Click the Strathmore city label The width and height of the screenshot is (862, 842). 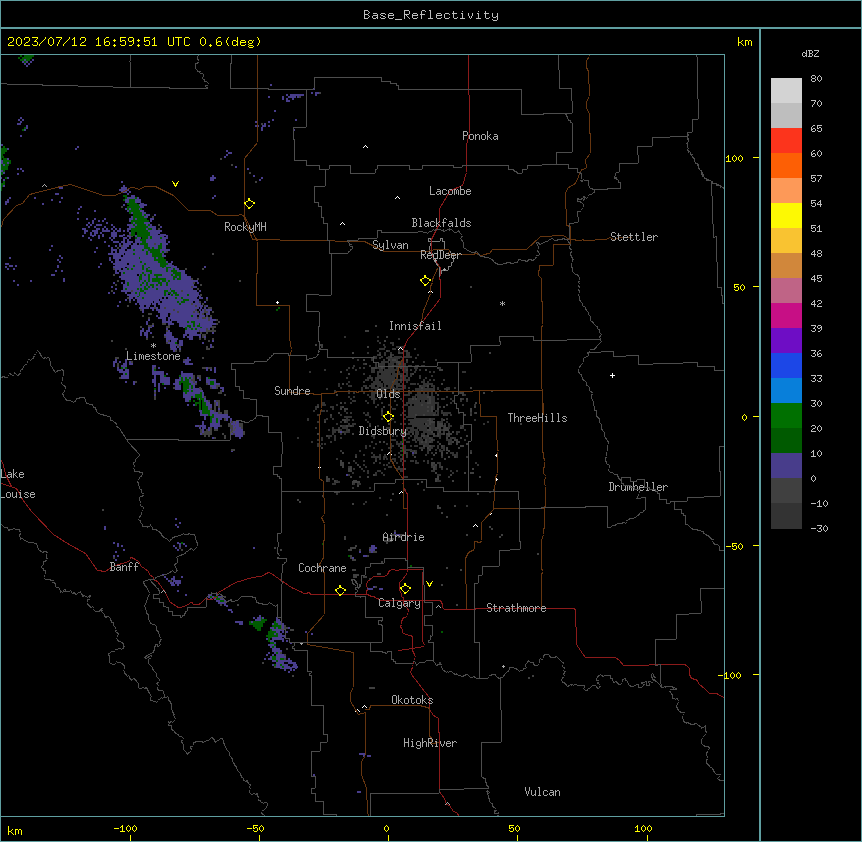[x=516, y=608]
